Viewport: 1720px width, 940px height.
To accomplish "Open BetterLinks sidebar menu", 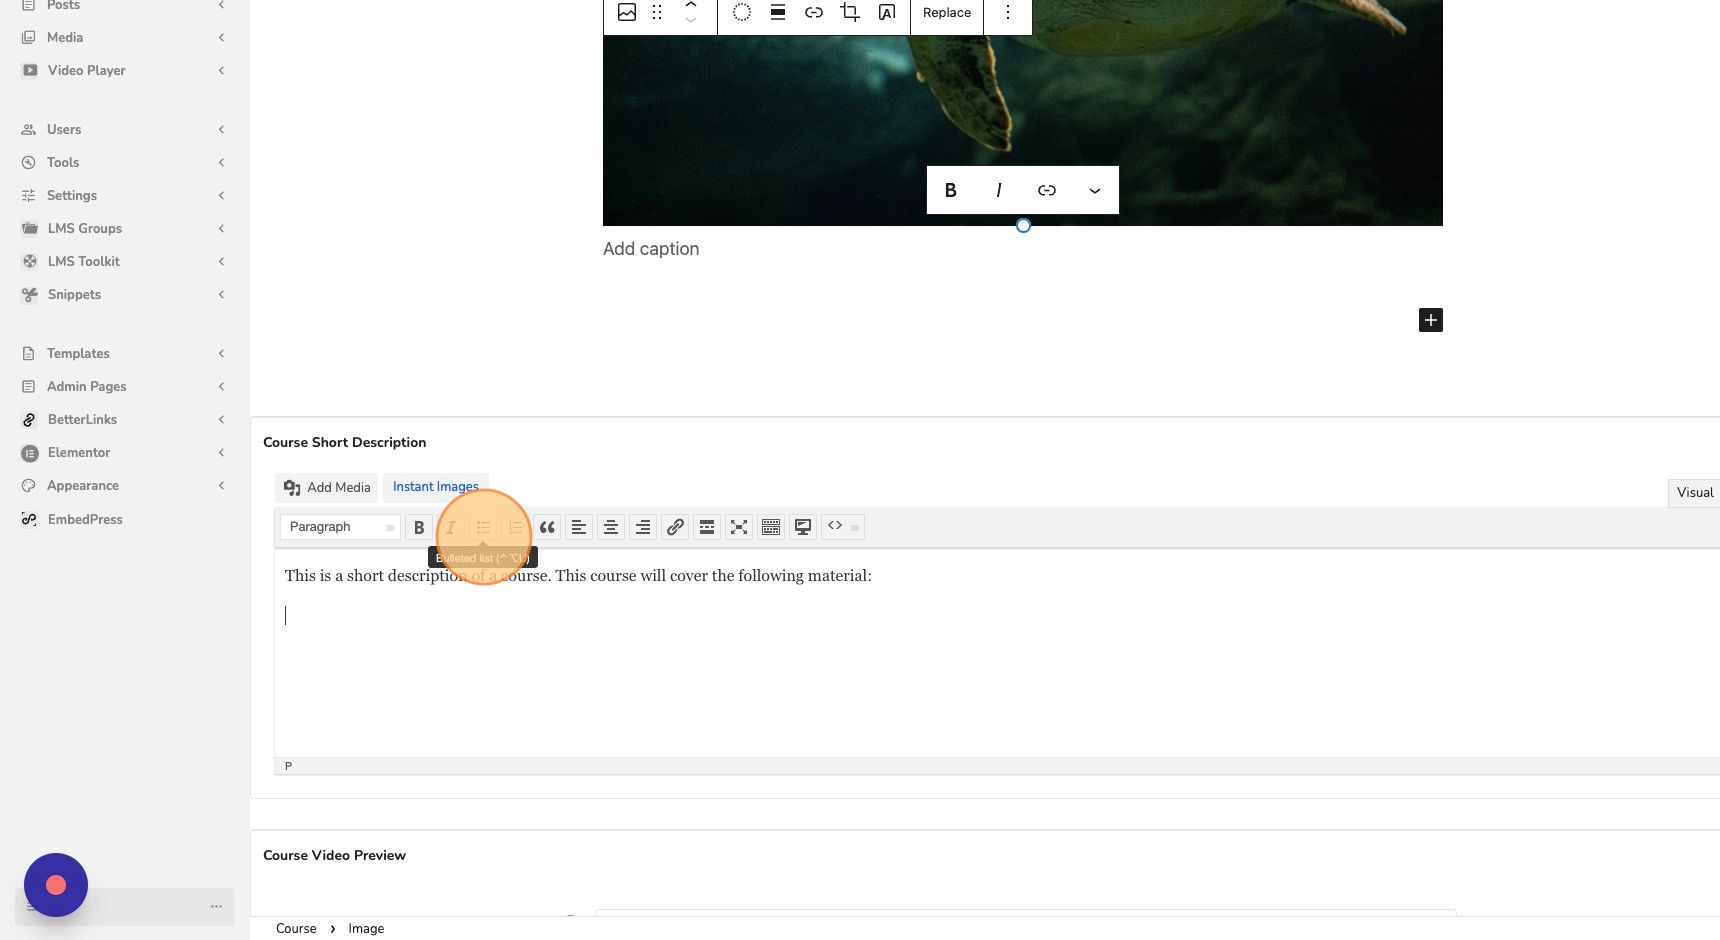I will point(82,419).
